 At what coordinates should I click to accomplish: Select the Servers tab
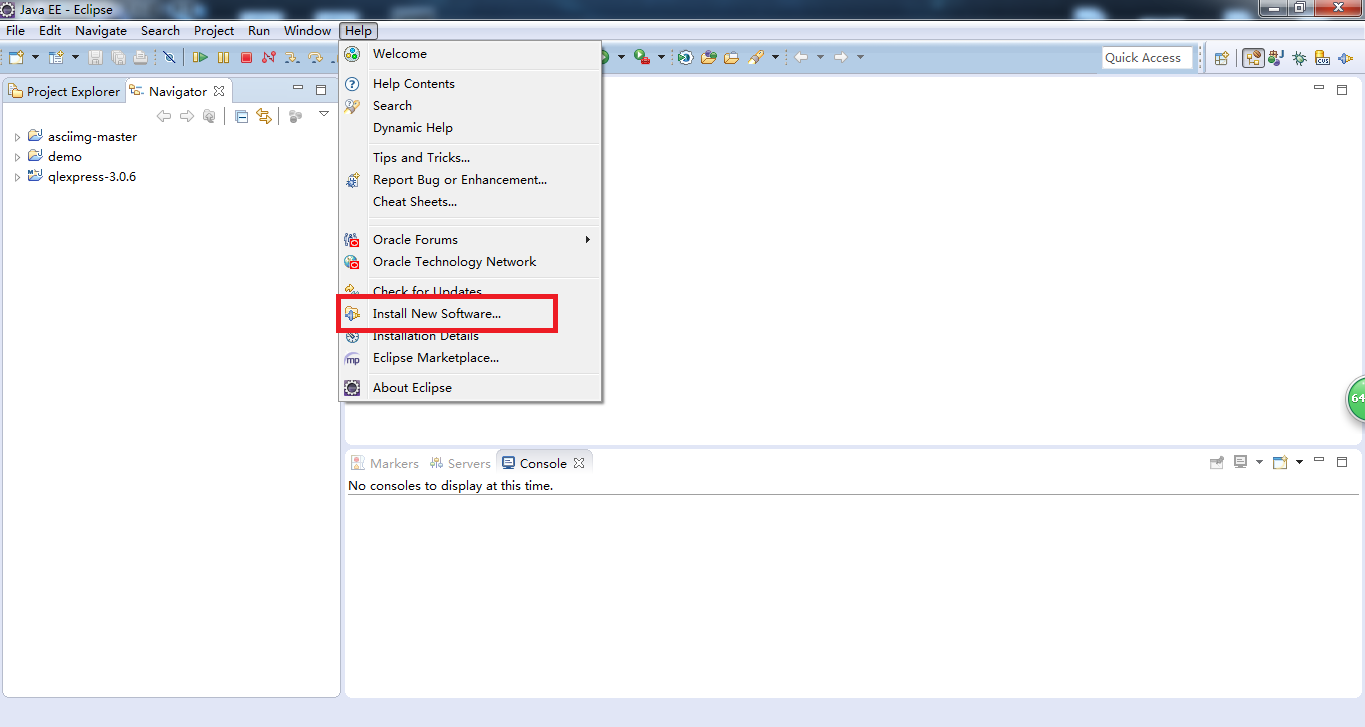click(460, 463)
